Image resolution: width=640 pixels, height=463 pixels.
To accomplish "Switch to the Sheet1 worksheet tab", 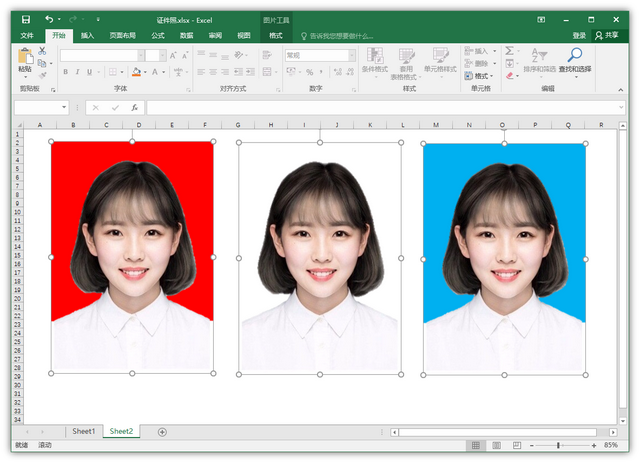I will pyautogui.click(x=83, y=431).
